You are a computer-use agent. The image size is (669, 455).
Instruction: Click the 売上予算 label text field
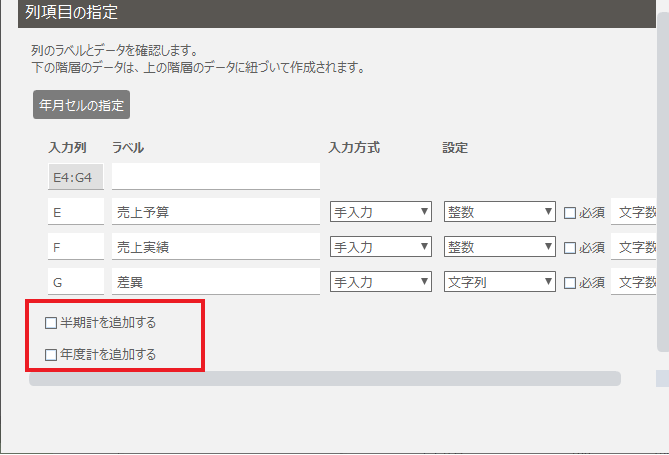pyautogui.click(x=215, y=212)
